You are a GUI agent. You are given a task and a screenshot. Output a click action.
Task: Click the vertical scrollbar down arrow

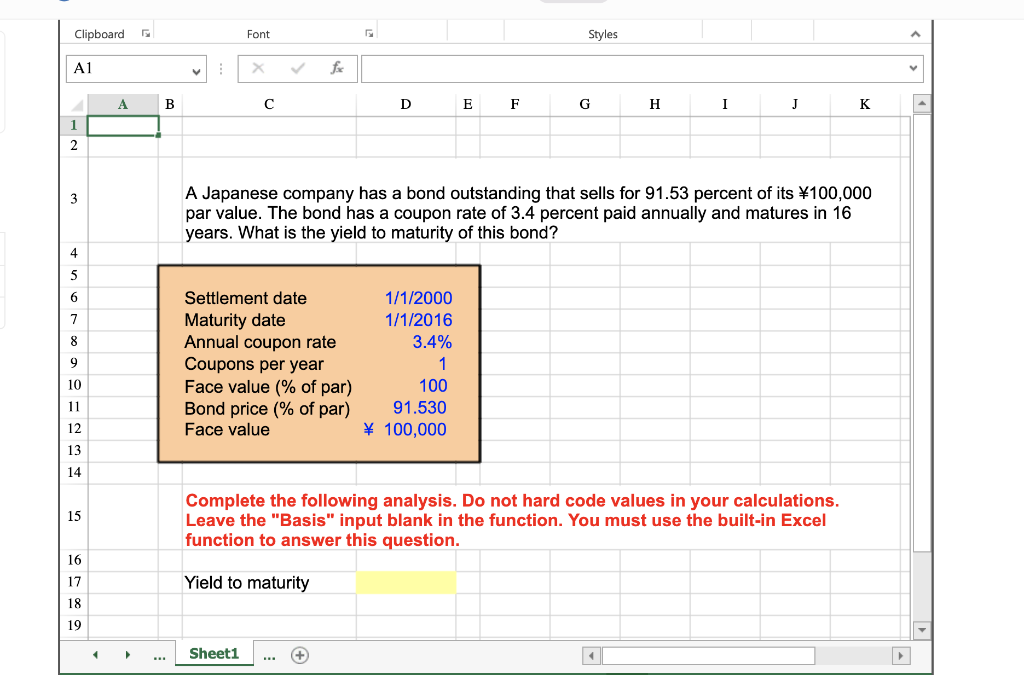click(921, 629)
